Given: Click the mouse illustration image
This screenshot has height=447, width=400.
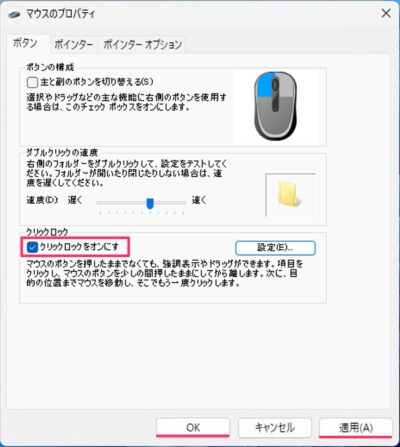Looking at the screenshot, I should tap(276, 106).
